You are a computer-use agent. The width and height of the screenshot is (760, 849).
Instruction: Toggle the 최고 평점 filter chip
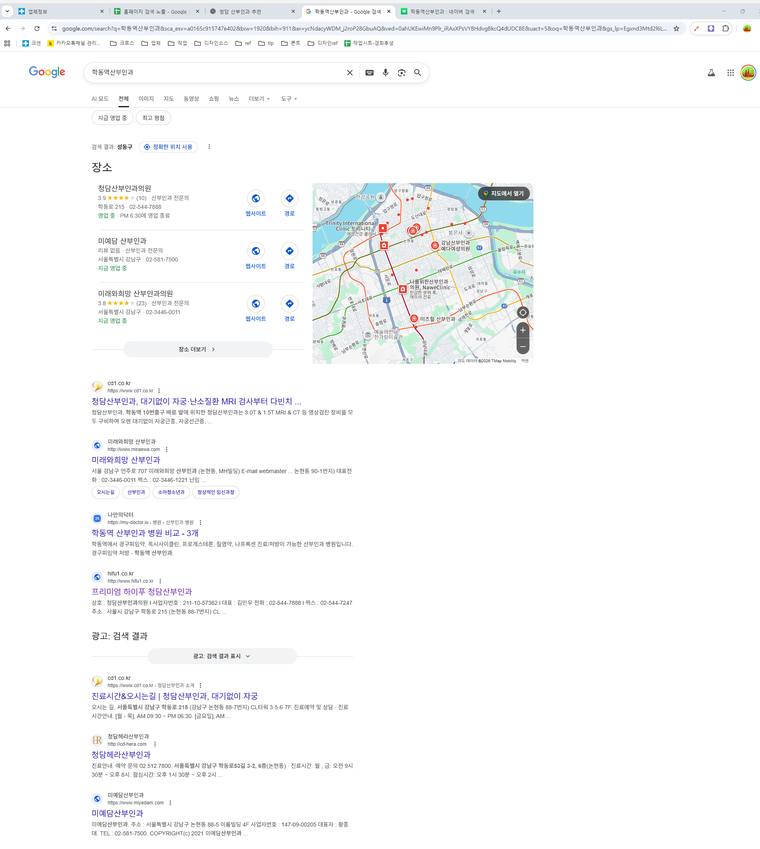pyautogui.click(x=153, y=118)
